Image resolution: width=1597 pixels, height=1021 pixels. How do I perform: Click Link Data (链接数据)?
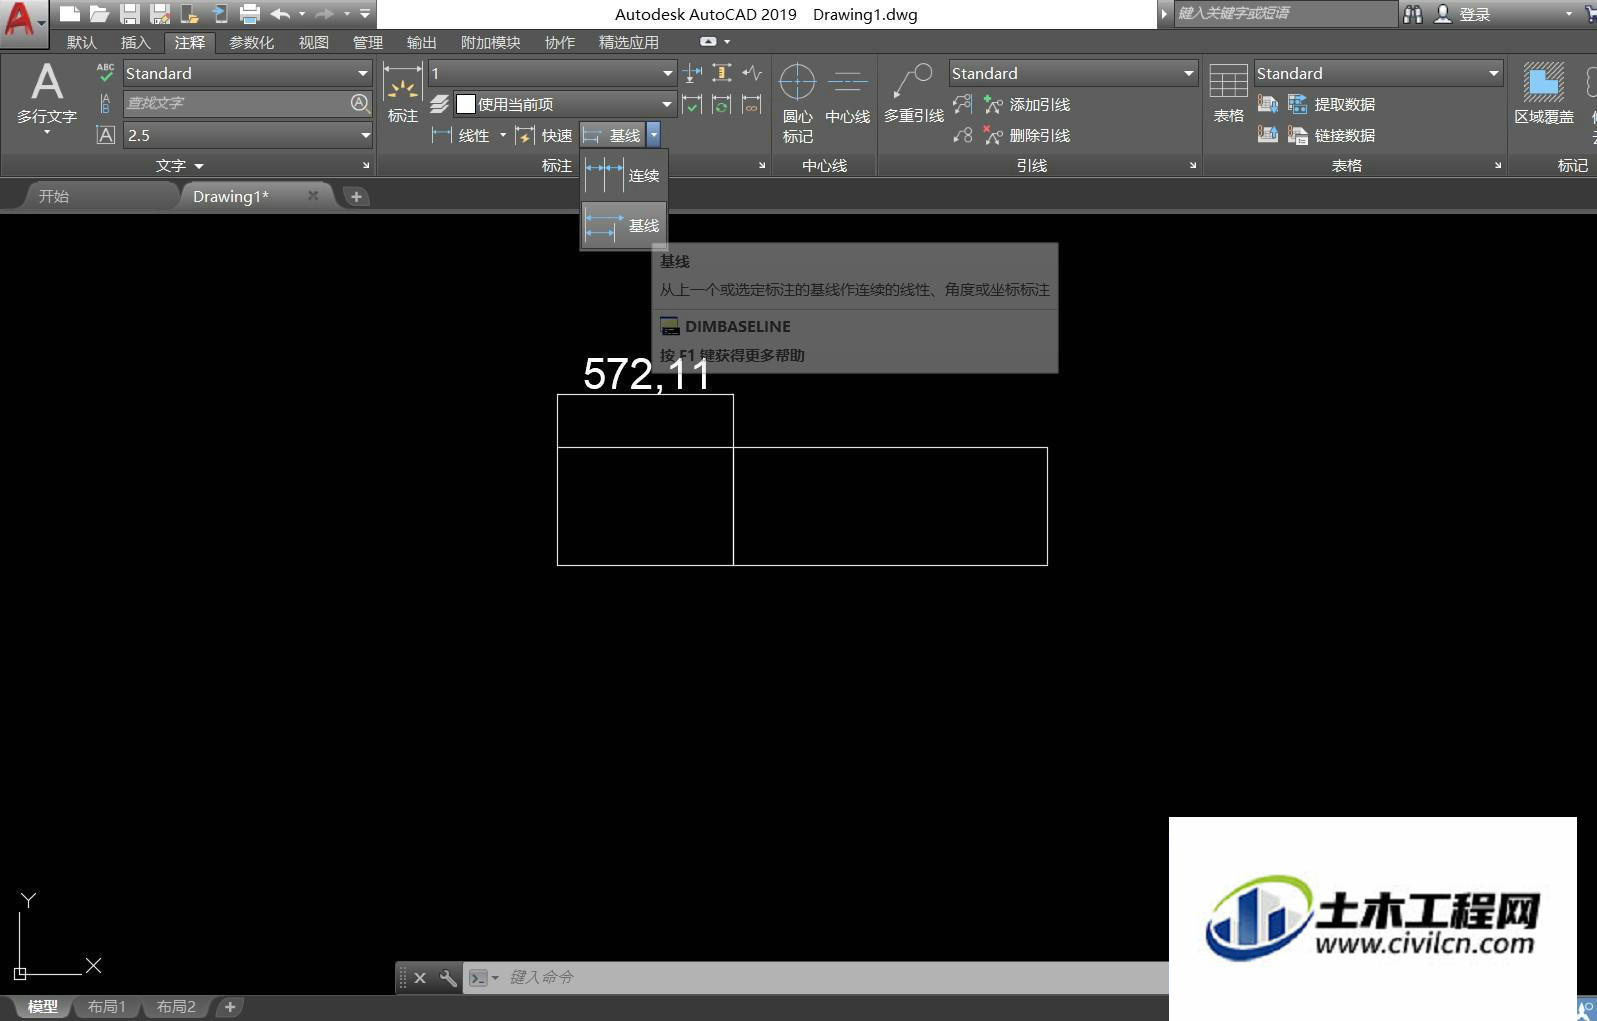coord(1331,135)
